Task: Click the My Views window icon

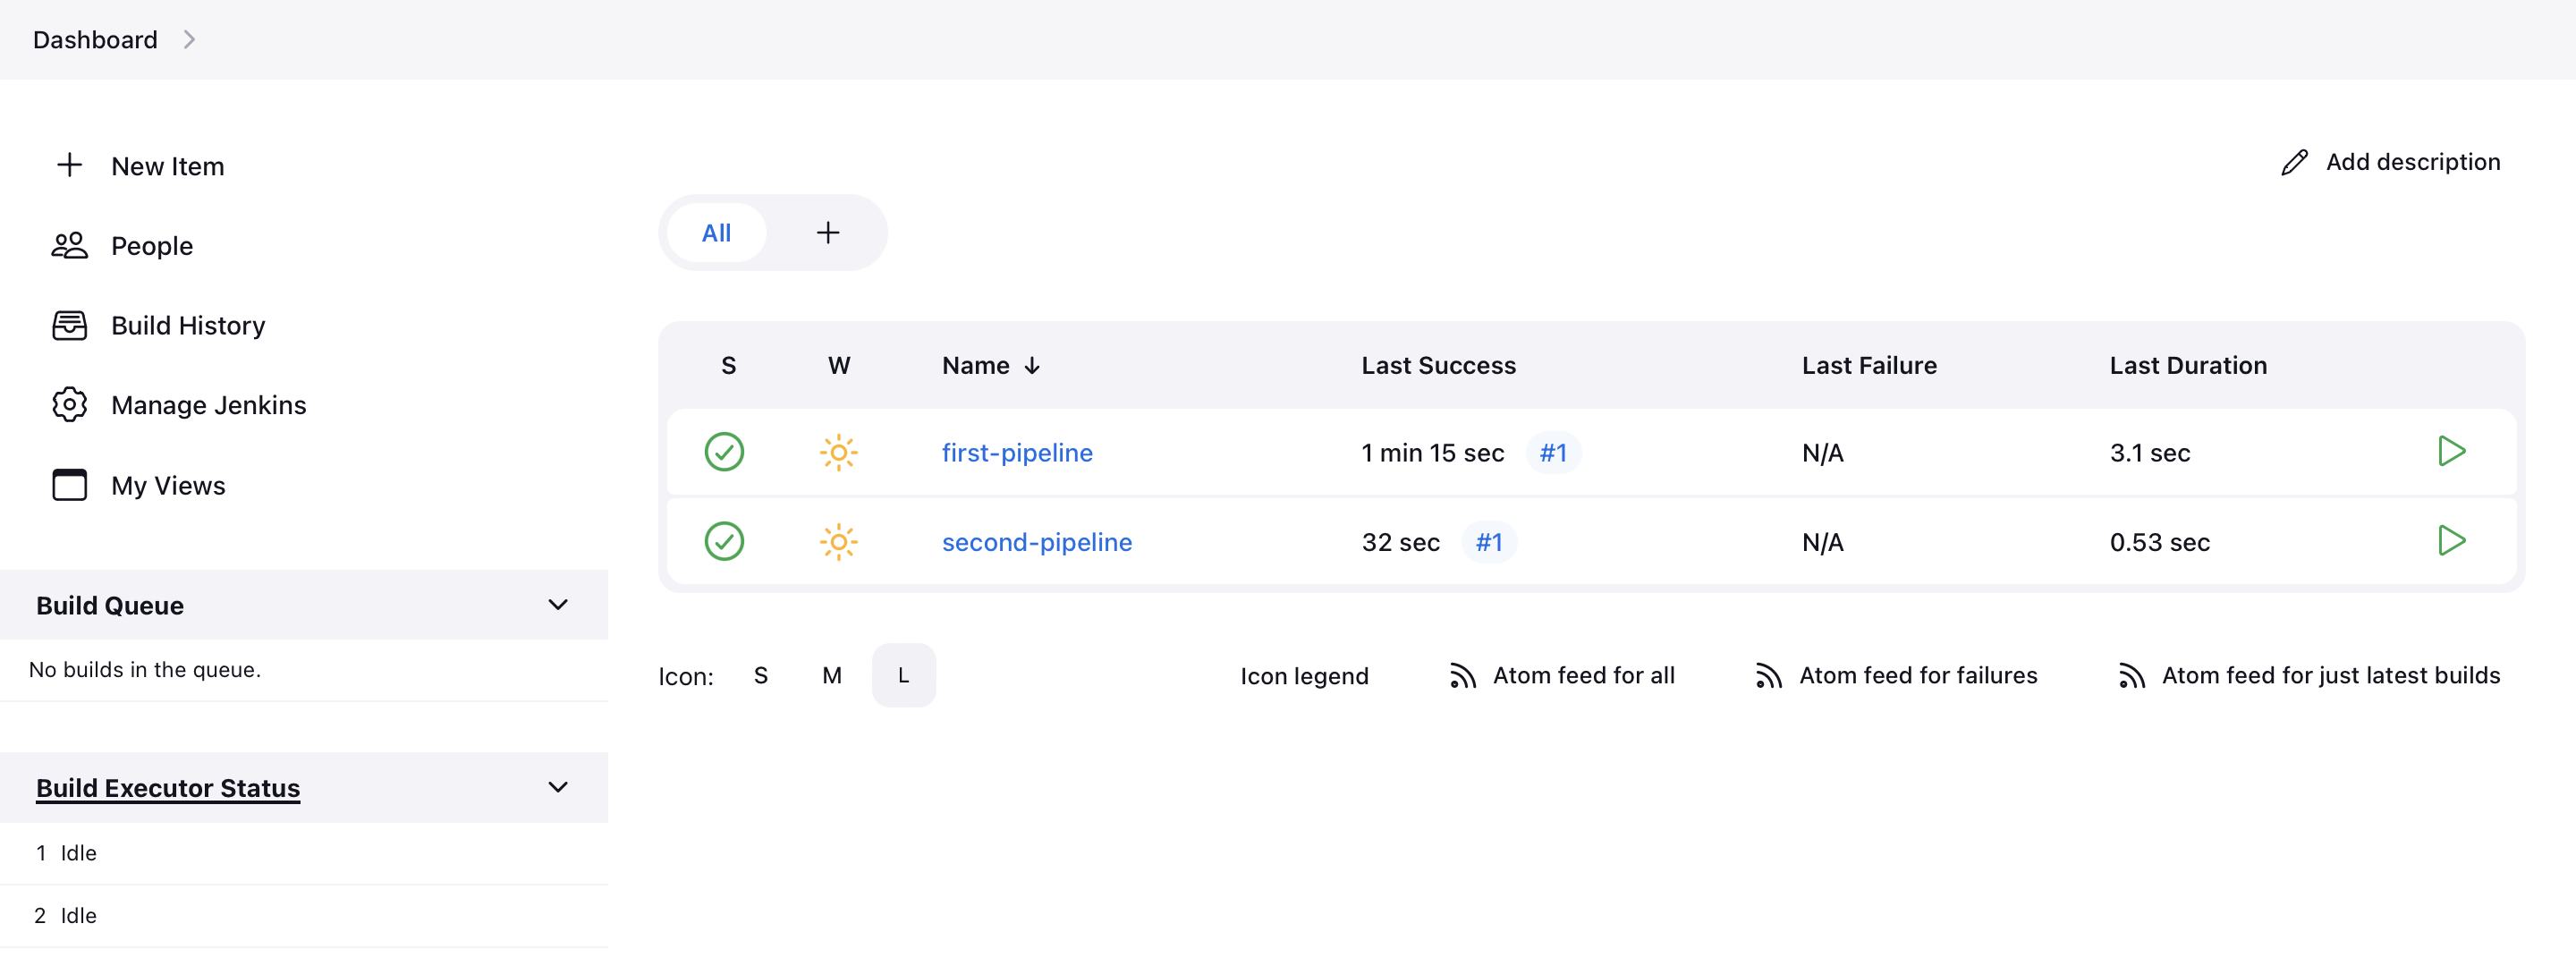Action: click(x=69, y=485)
